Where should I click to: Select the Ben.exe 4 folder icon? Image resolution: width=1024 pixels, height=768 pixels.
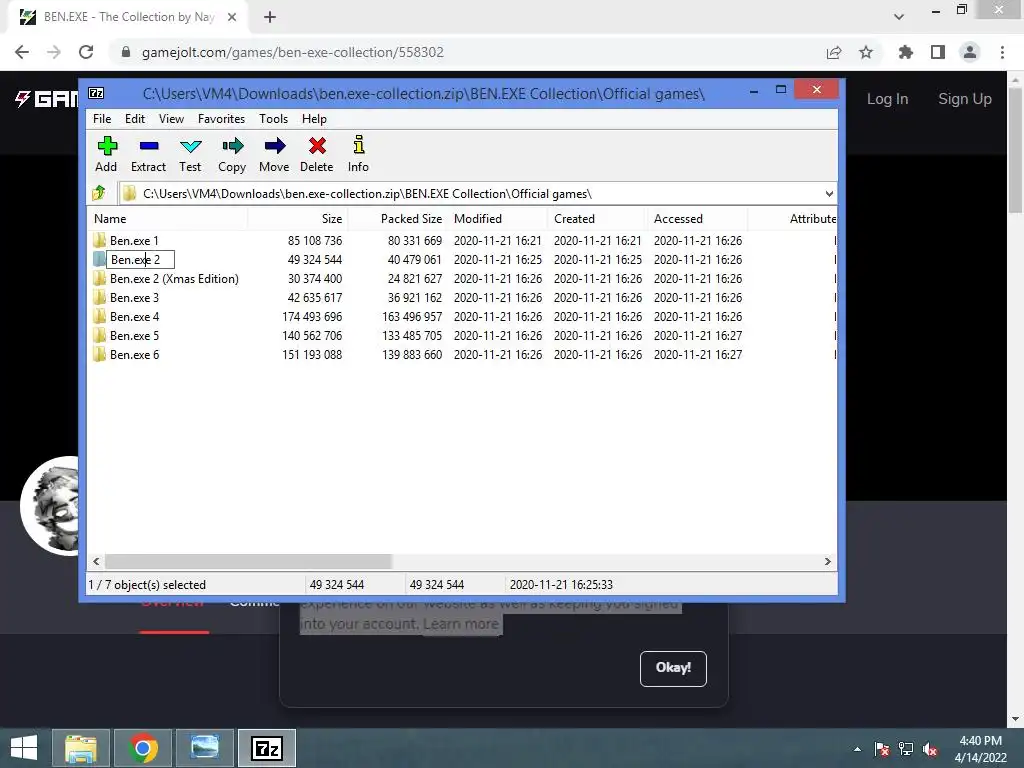(x=99, y=316)
